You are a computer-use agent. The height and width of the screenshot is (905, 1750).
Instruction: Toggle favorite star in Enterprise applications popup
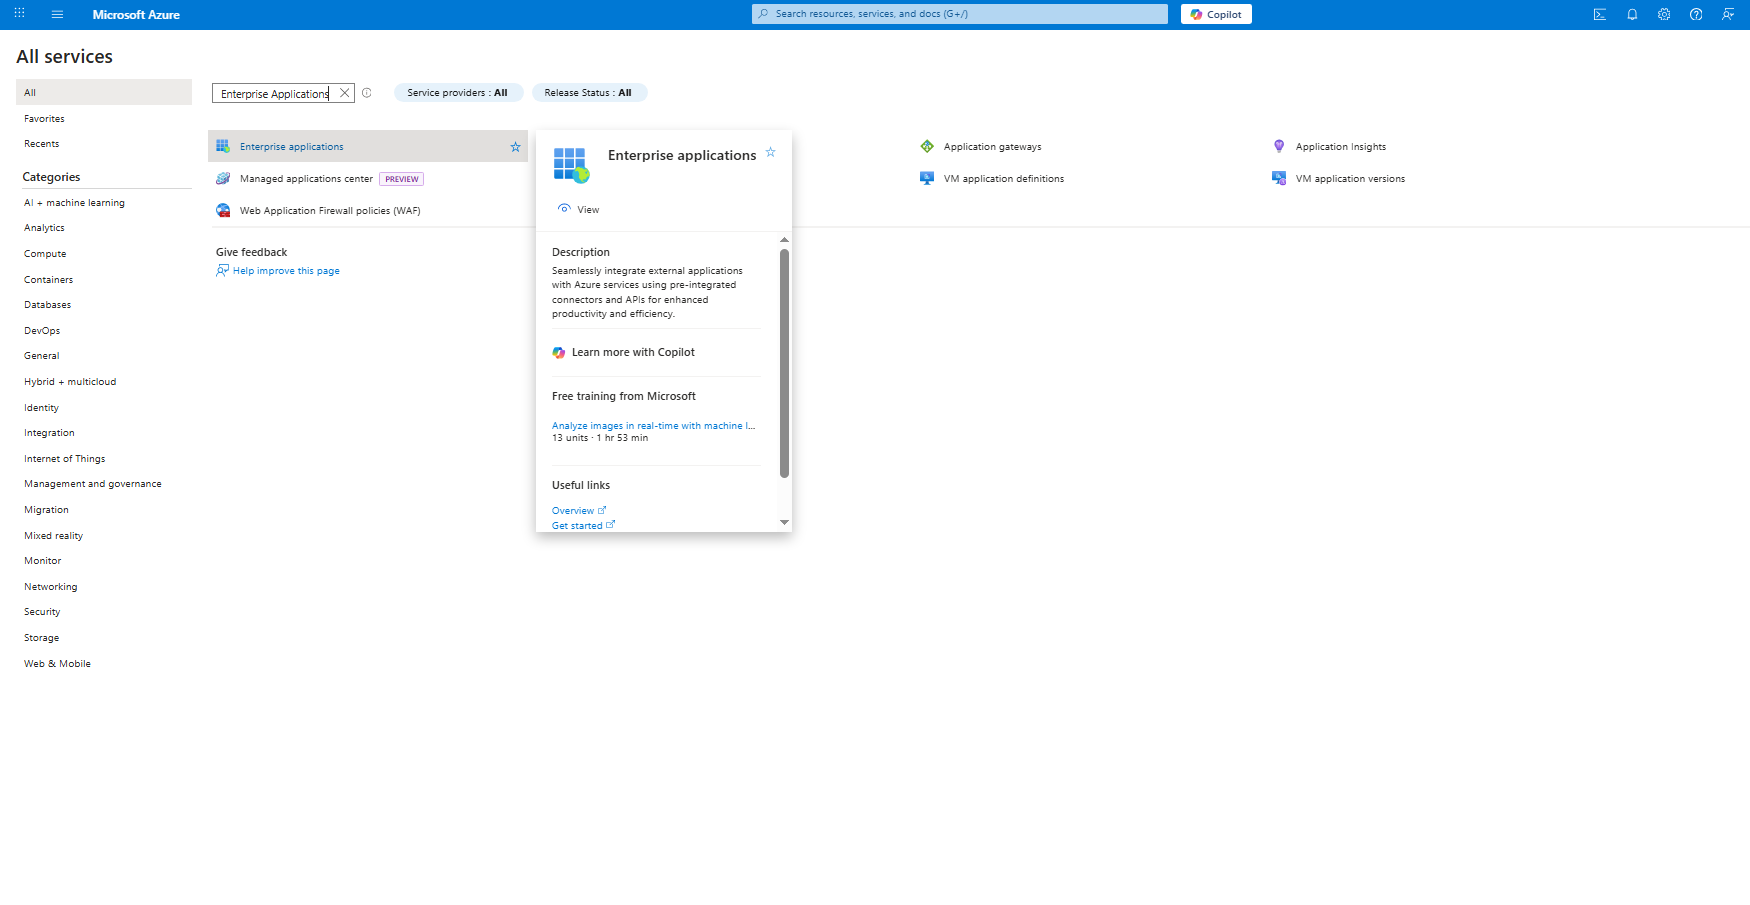click(x=770, y=152)
